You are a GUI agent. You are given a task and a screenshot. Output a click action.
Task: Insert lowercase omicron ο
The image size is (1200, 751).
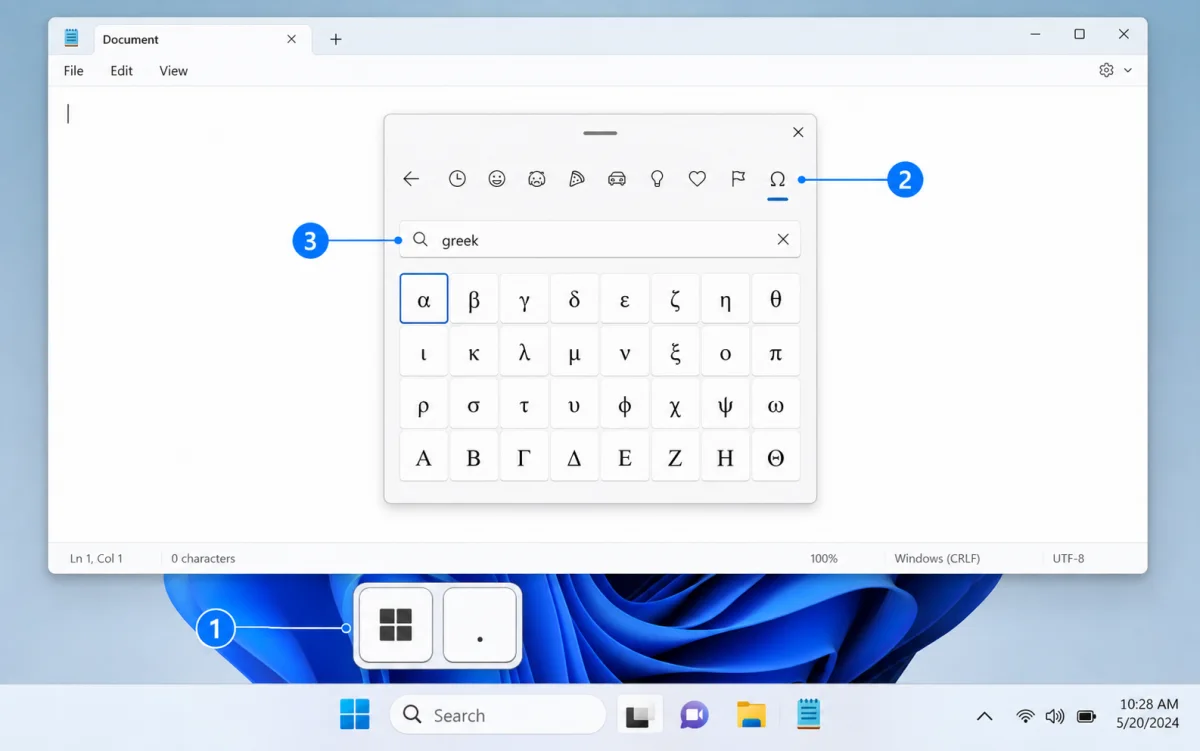(x=725, y=352)
